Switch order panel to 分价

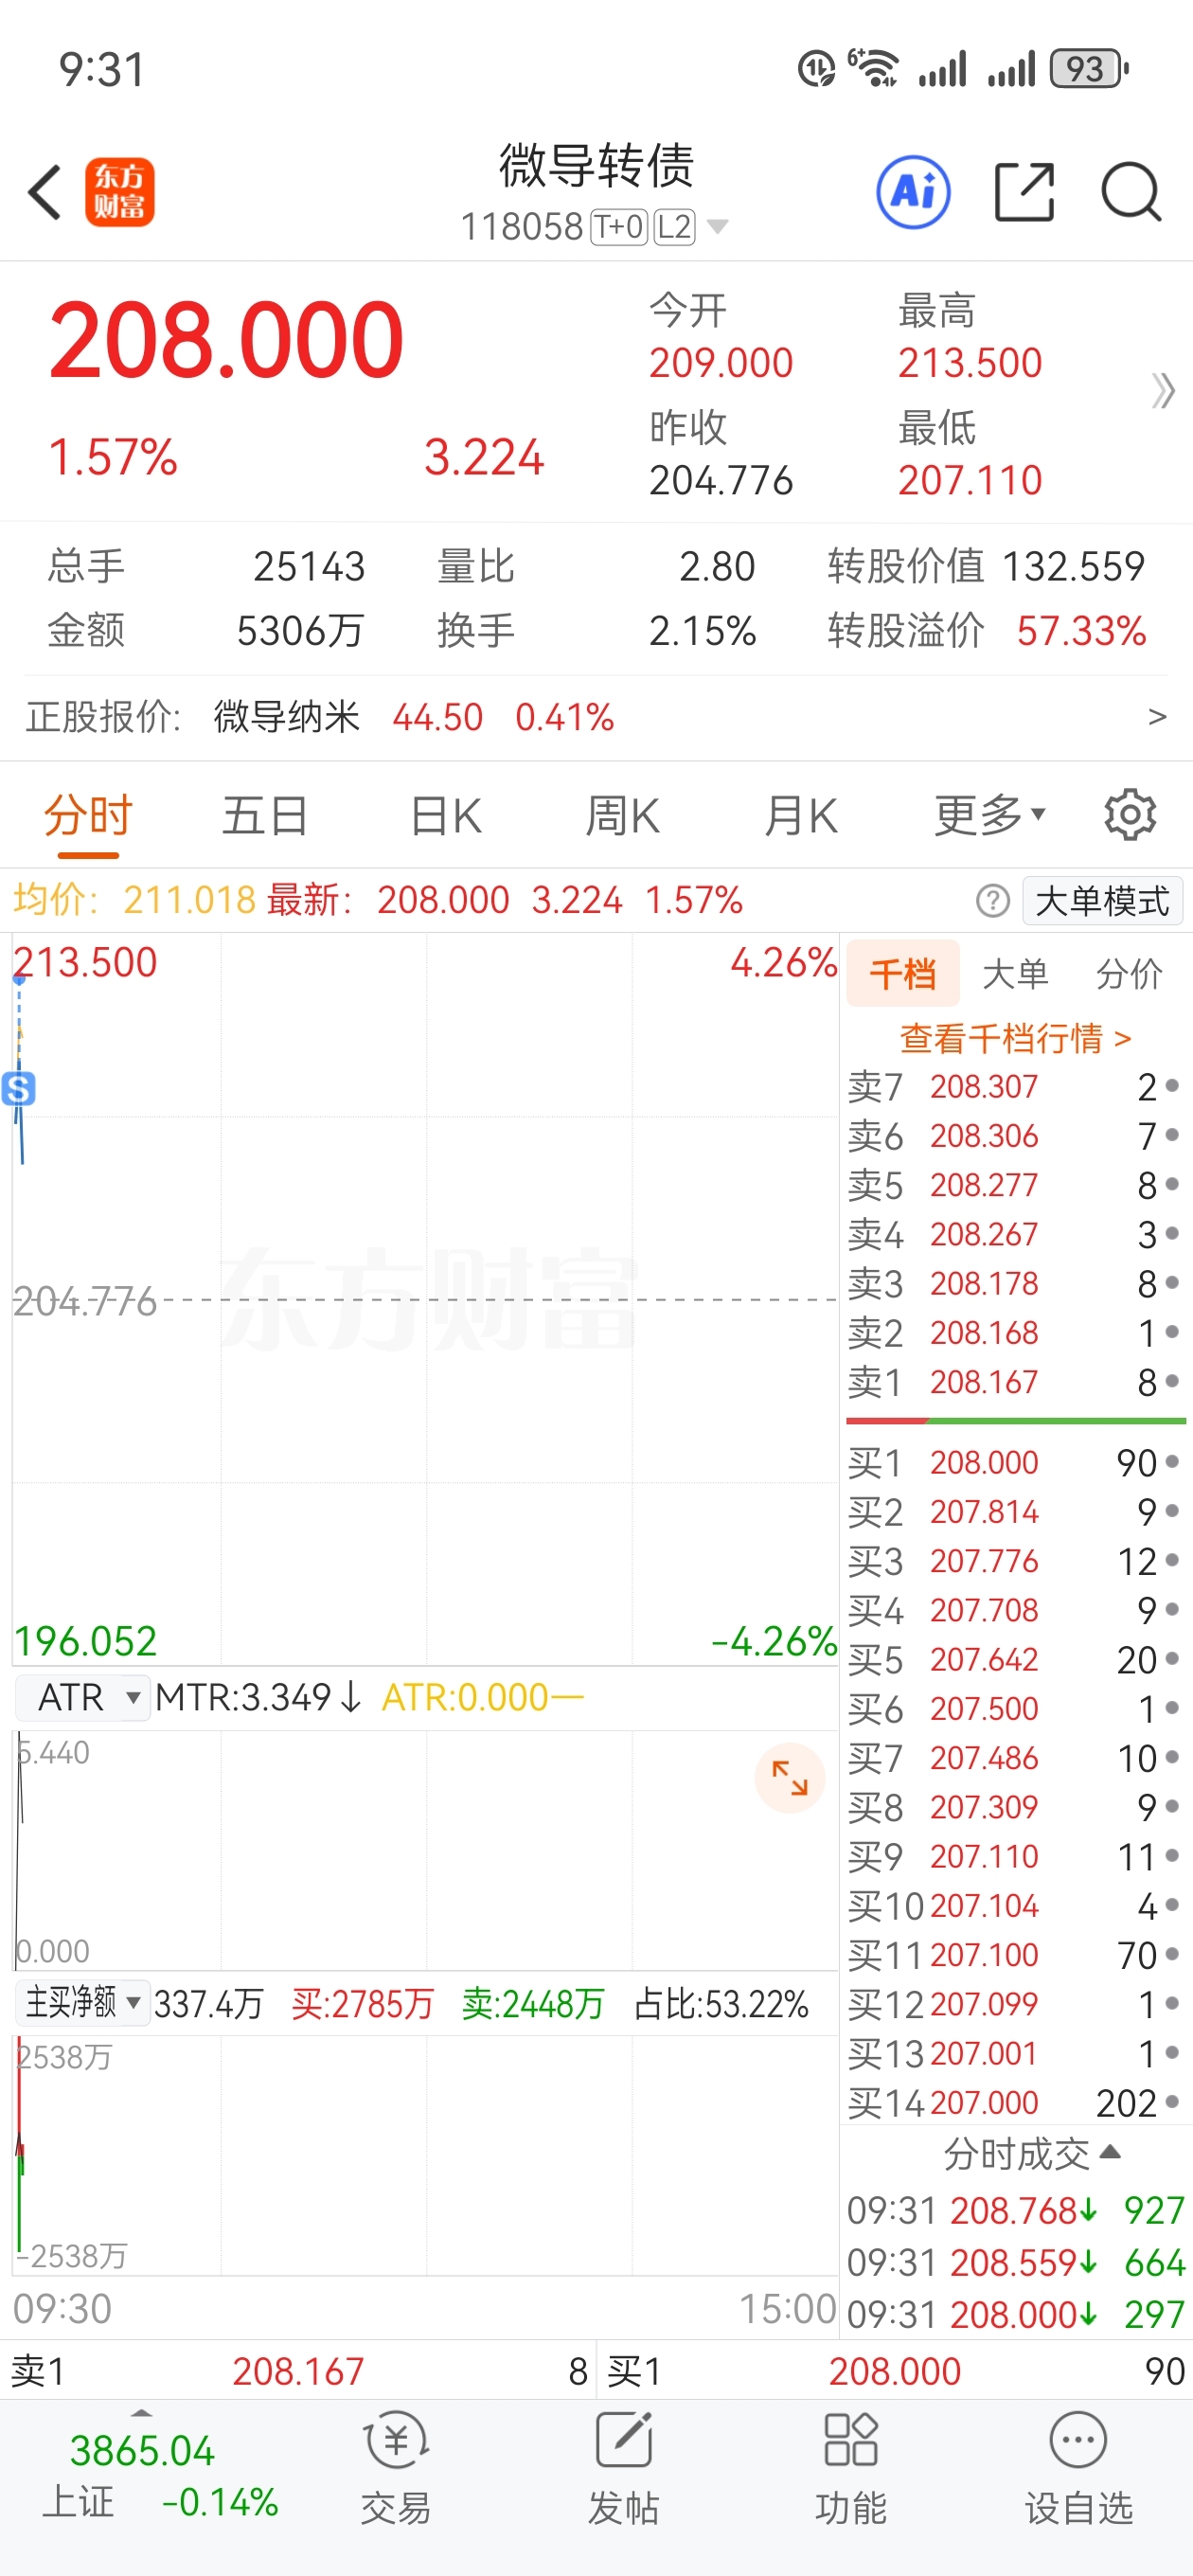click(x=1128, y=973)
